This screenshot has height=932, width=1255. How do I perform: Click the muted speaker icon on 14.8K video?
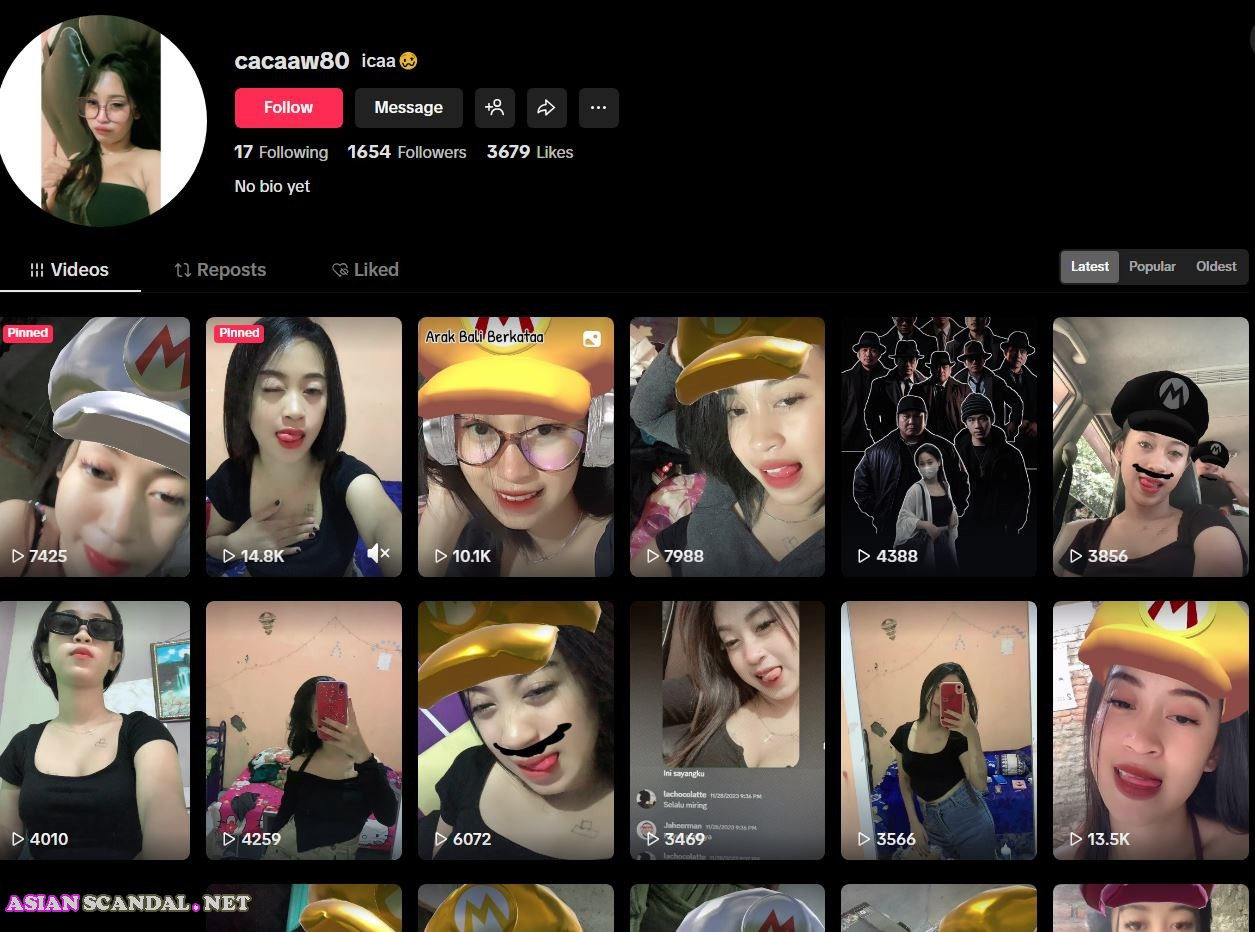(378, 553)
